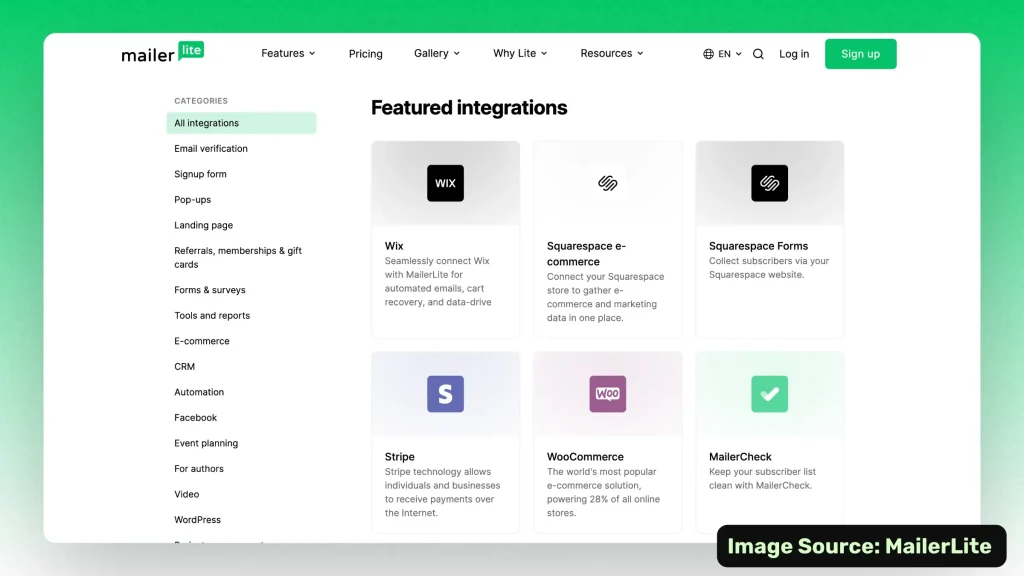Image resolution: width=1024 pixels, height=576 pixels.
Task: Click the Squarespace e-commerce logo icon
Action: (607, 183)
